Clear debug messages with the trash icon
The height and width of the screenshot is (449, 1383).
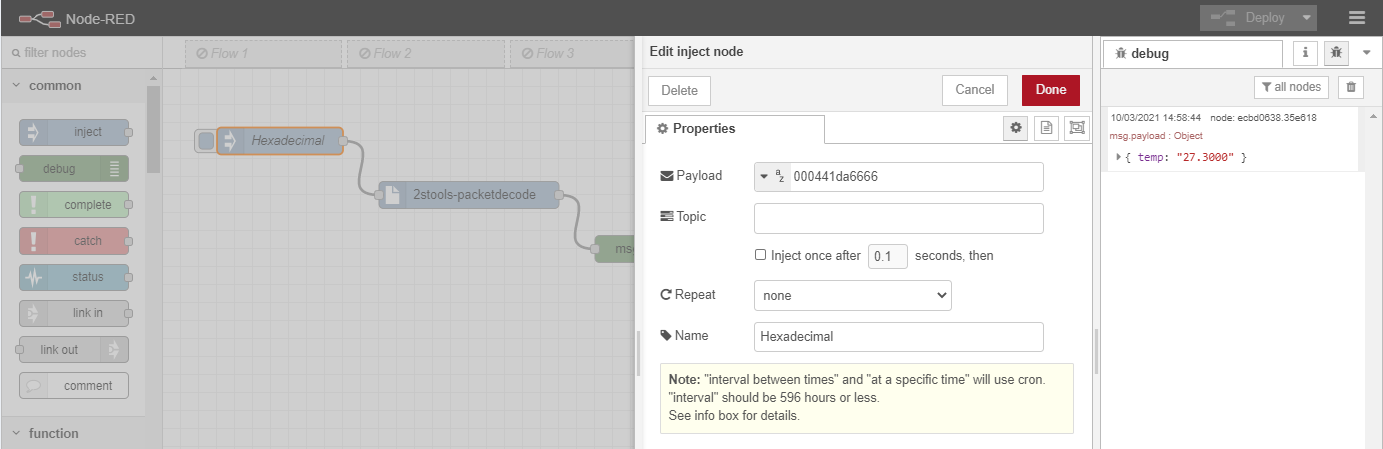(x=1351, y=87)
